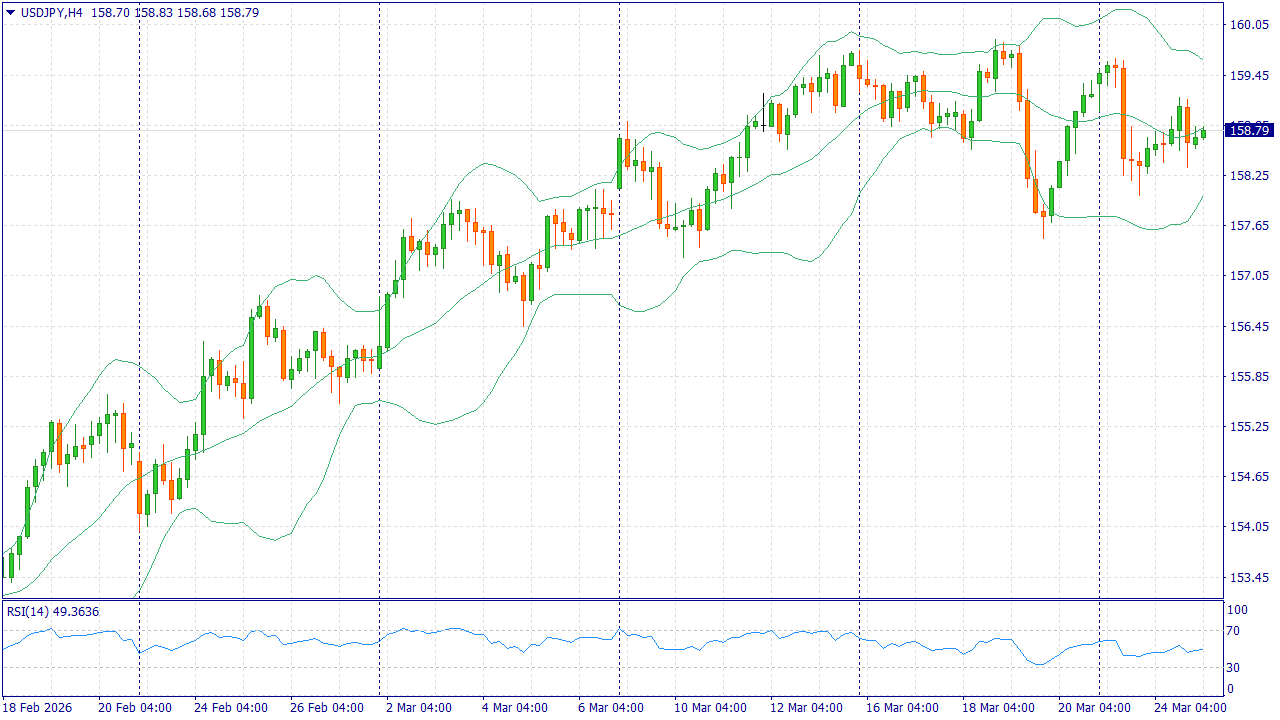Image resolution: width=1280 pixels, height=720 pixels.
Task: Click the 12 Mar 04:00 time label
Action: [806, 708]
